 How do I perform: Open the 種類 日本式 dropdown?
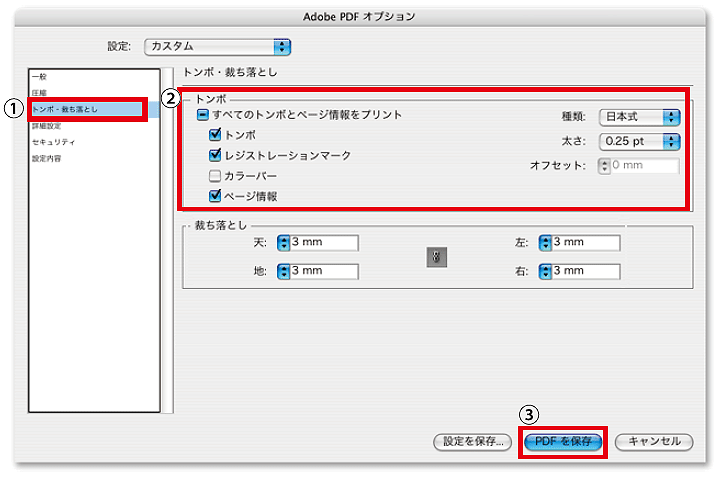639,117
